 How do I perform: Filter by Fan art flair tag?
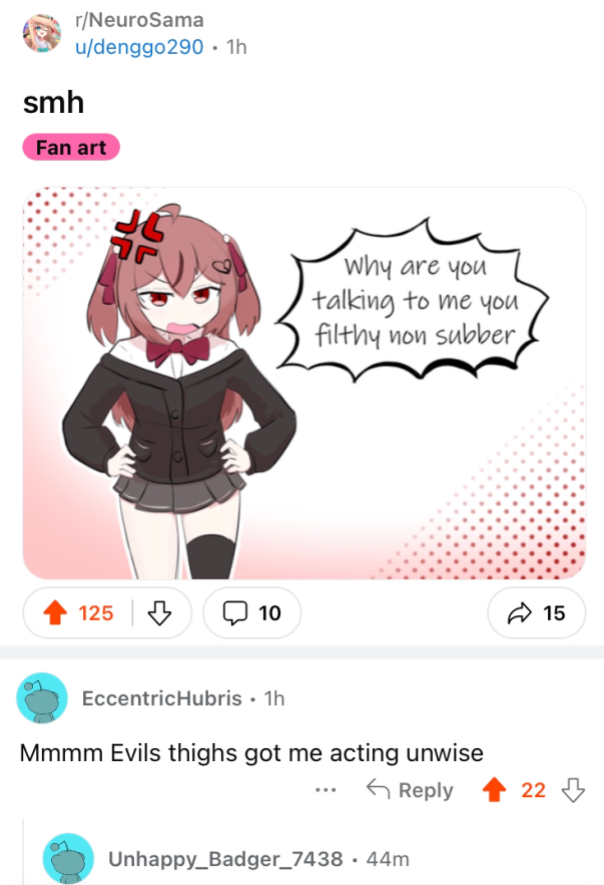click(71, 147)
